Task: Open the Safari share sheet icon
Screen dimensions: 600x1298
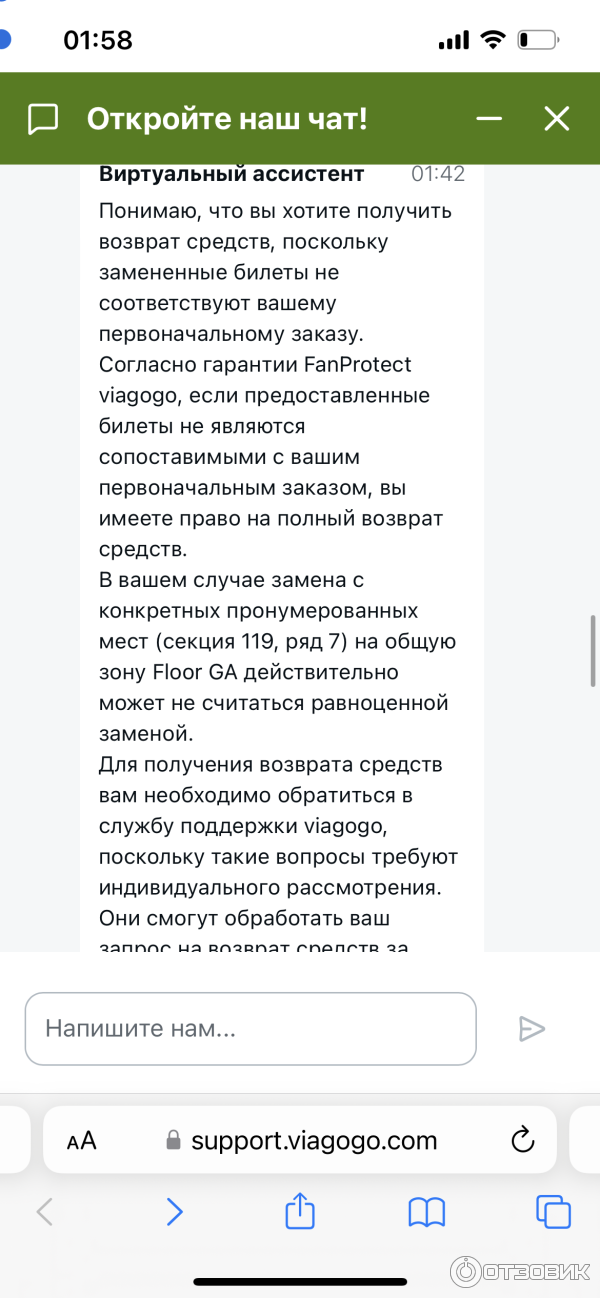Action: pyautogui.click(x=299, y=1211)
